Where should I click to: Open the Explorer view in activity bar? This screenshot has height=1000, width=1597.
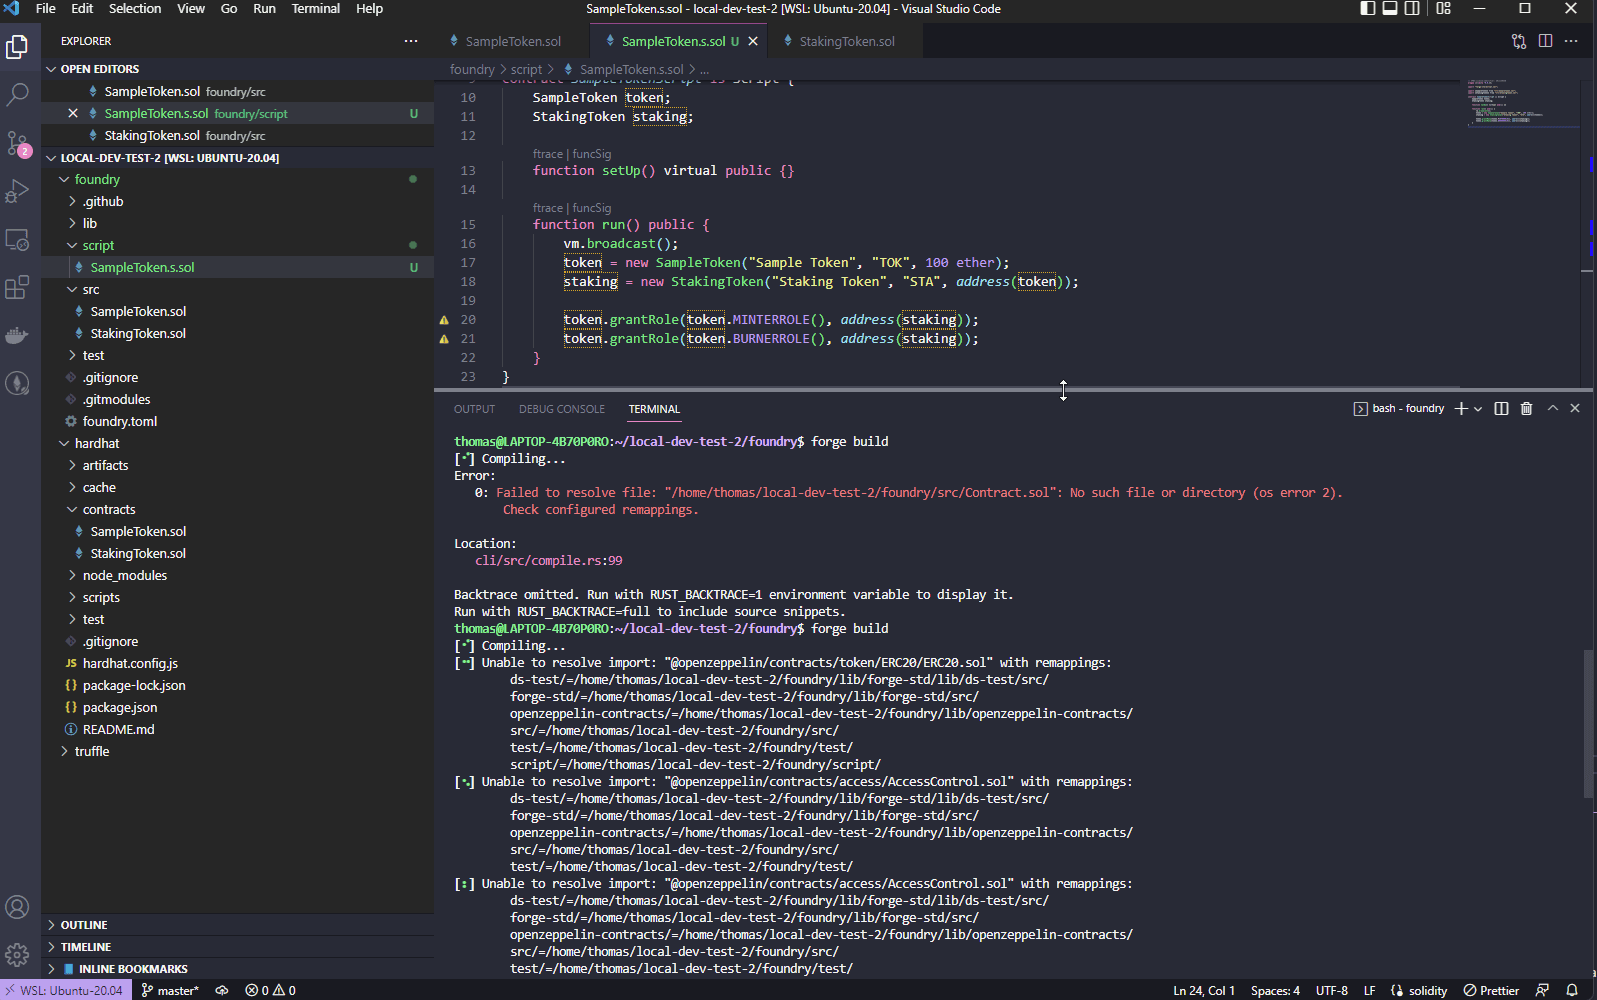coord(17,47)
